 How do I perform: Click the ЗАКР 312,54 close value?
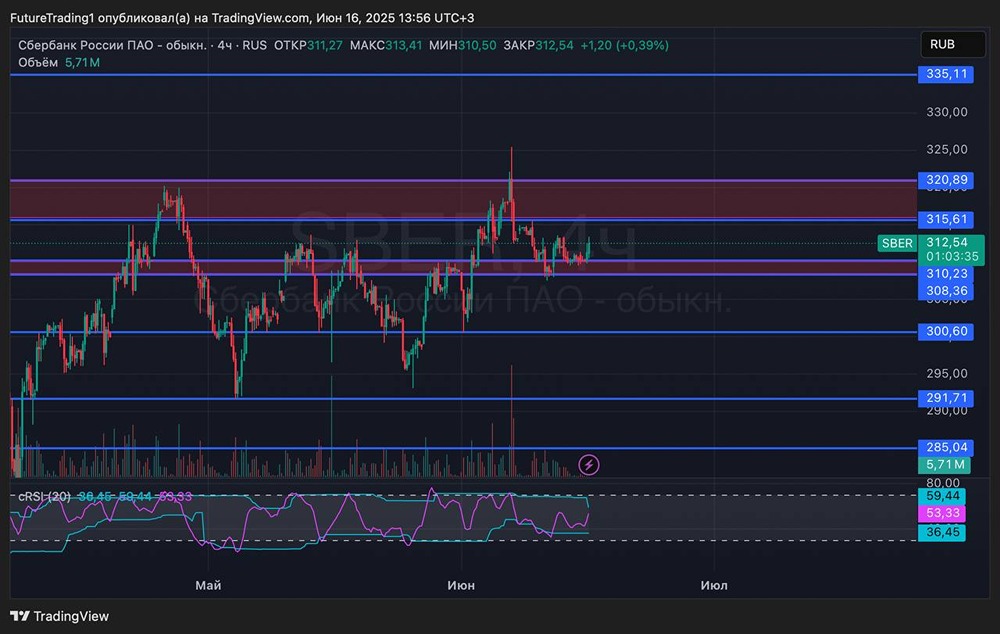point(538,45)
